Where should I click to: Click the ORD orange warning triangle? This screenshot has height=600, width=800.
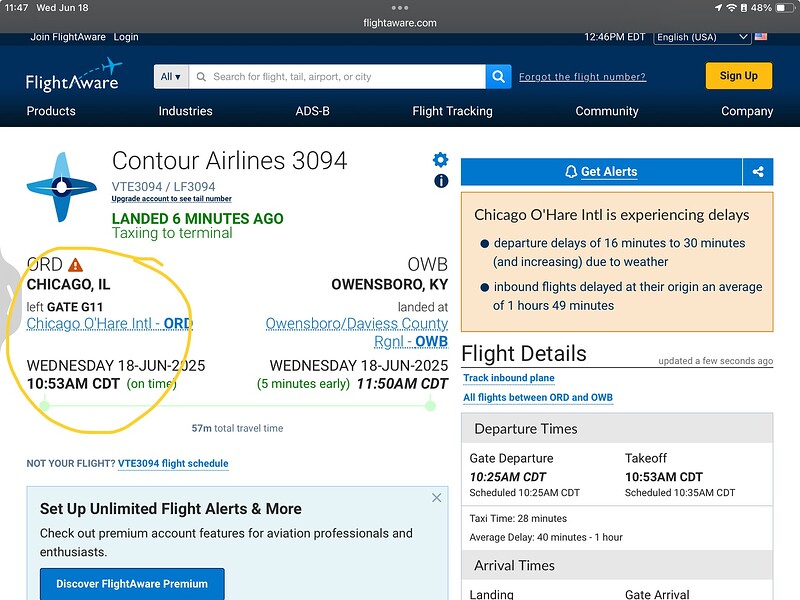[x=75, y=265]
